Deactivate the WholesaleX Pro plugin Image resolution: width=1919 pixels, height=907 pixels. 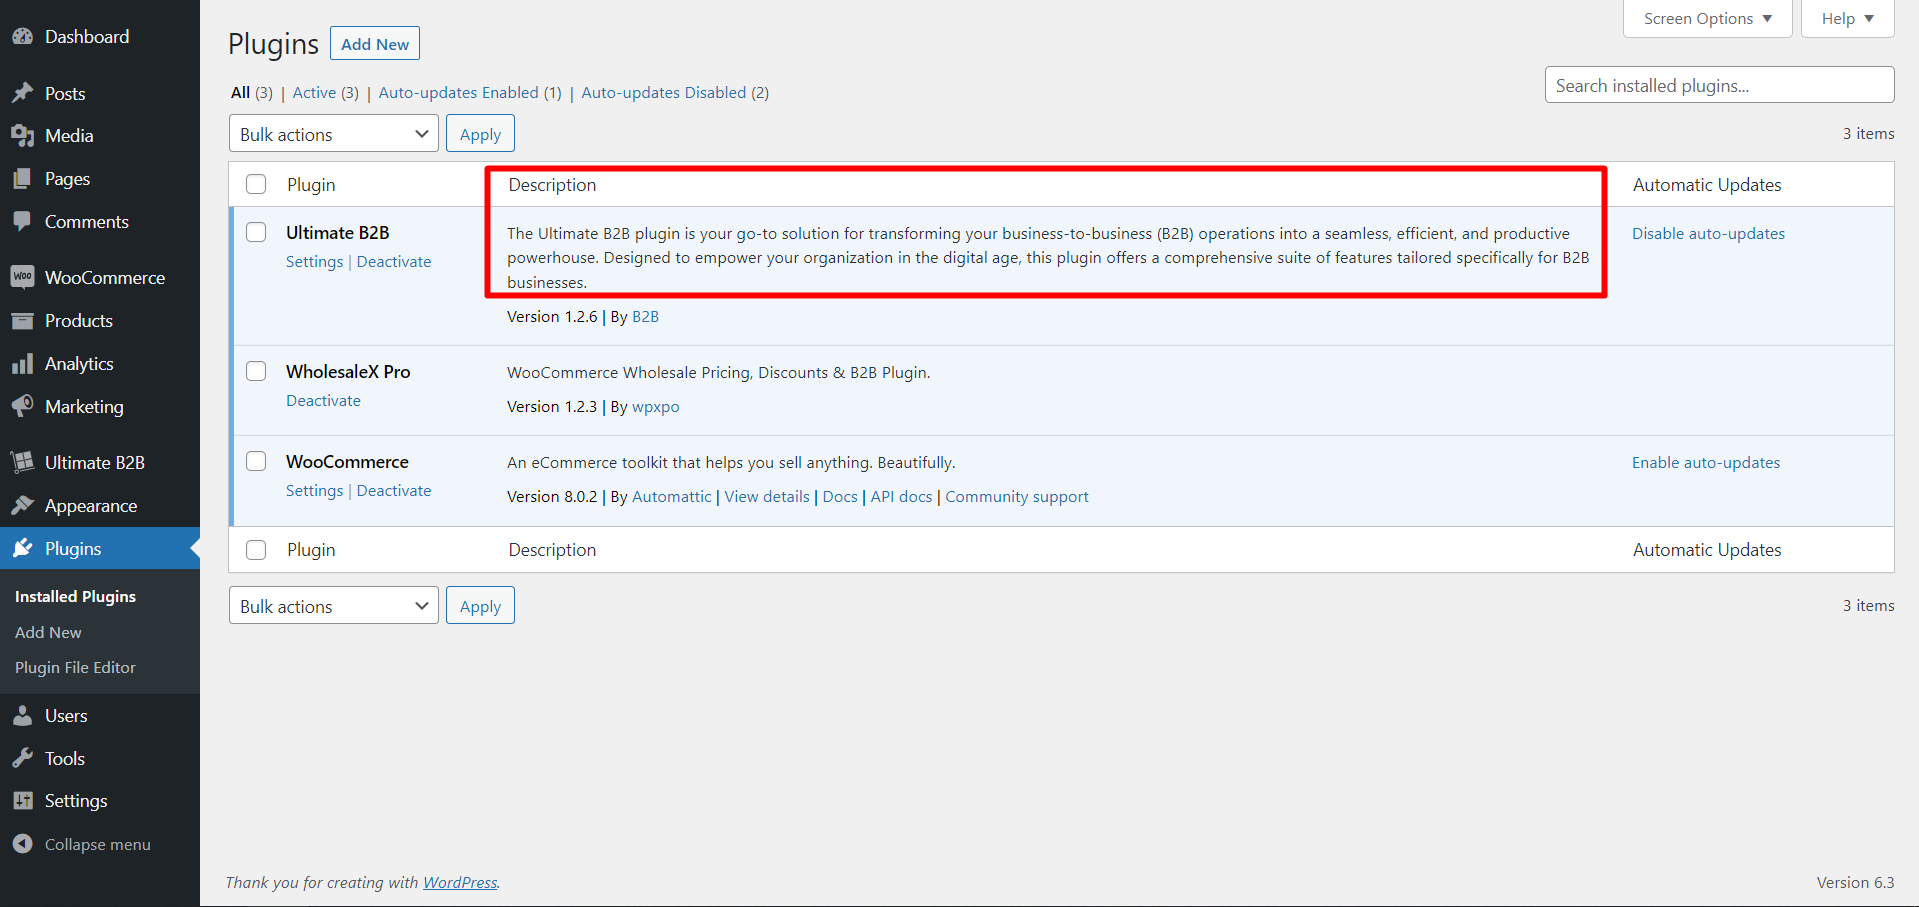click(323, 400)
